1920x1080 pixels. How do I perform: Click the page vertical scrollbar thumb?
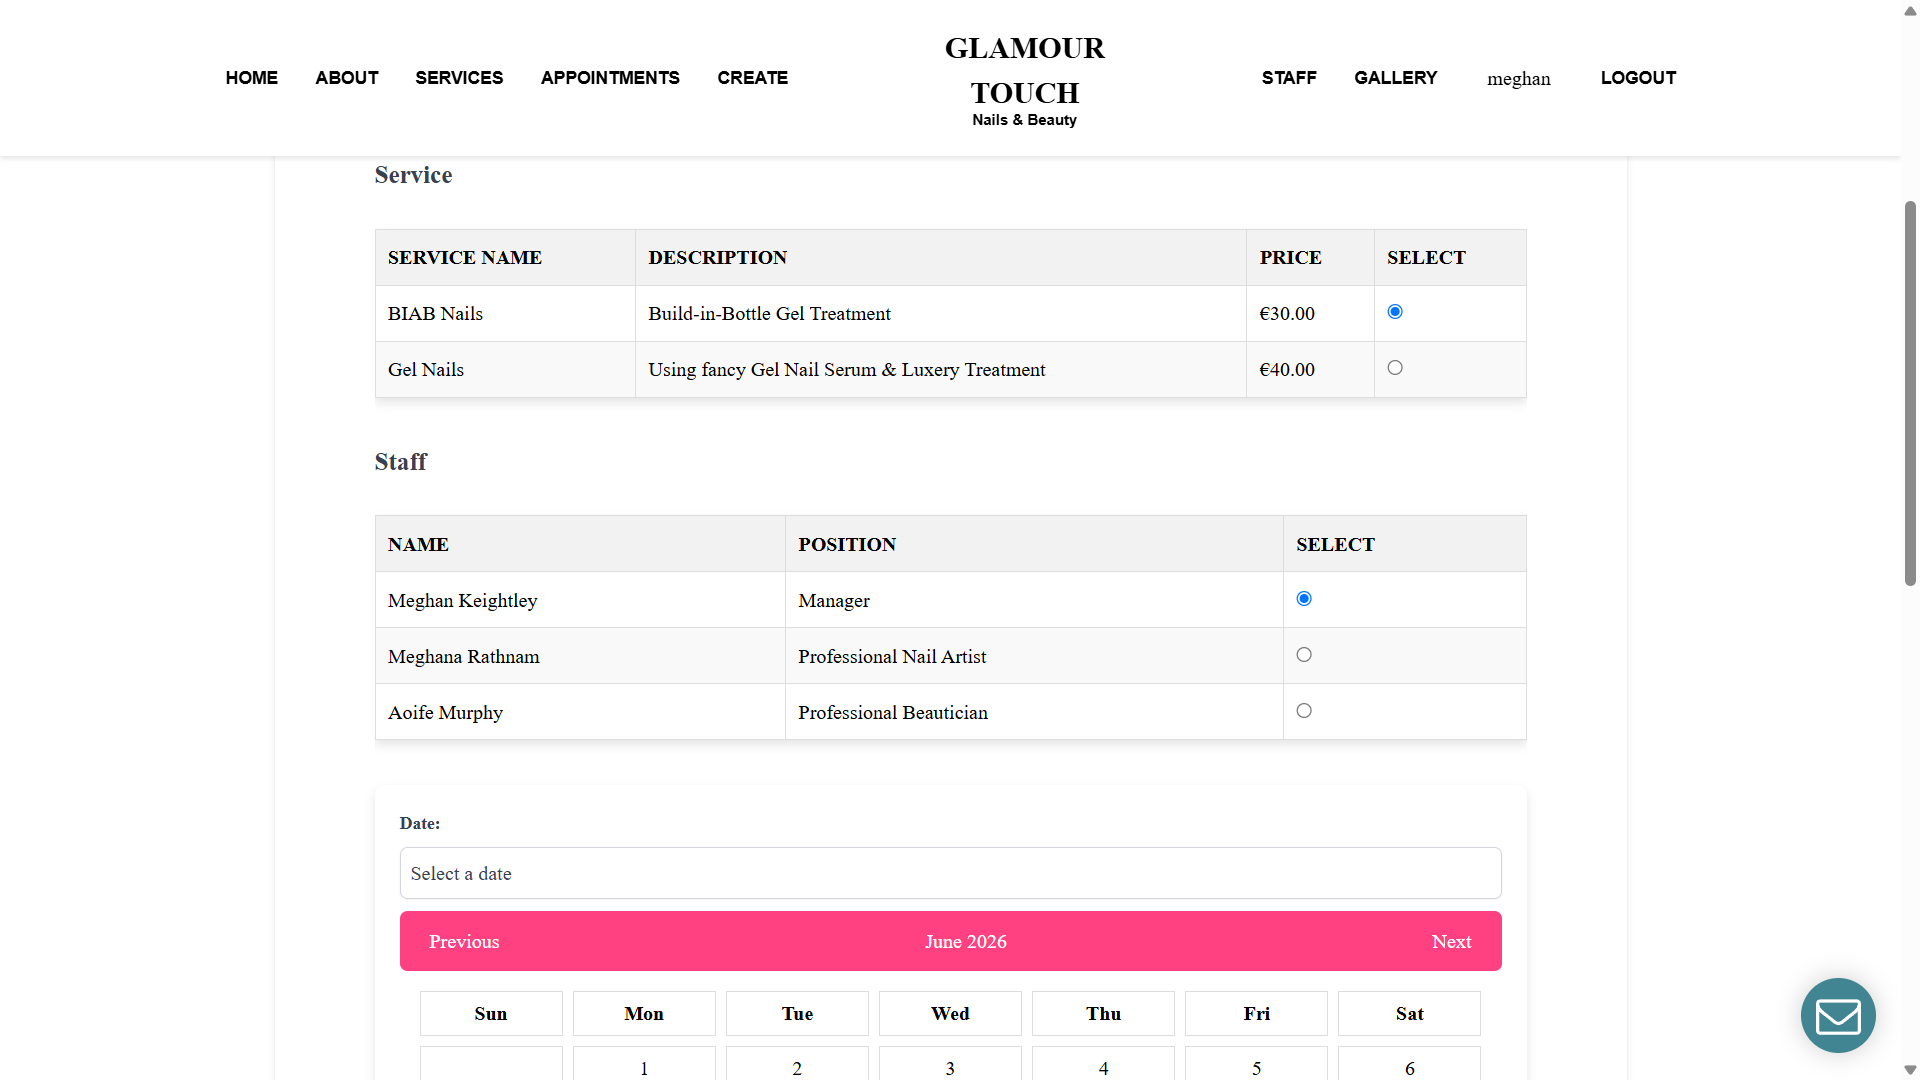[1910, 393]
